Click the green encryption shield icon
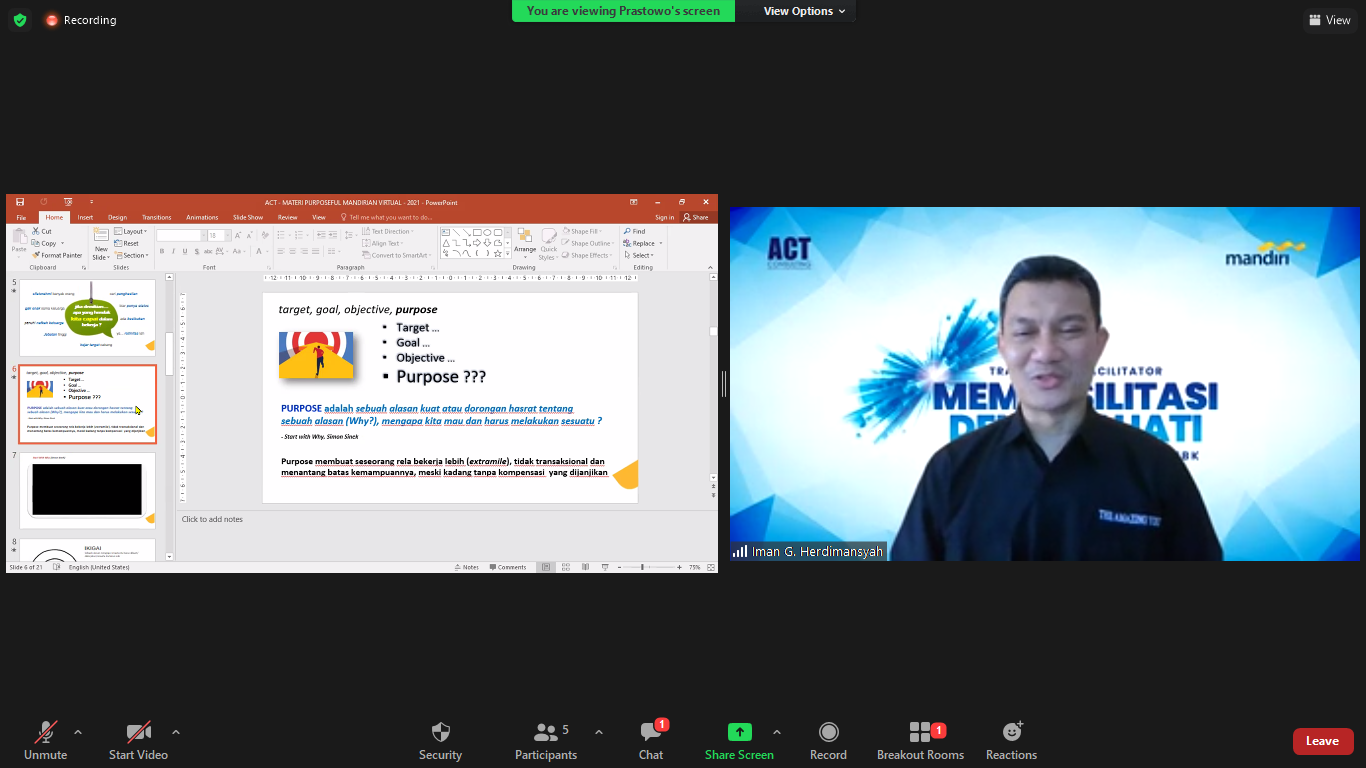Viewport: 1366px width, 768px height. (x=20, y=20)
